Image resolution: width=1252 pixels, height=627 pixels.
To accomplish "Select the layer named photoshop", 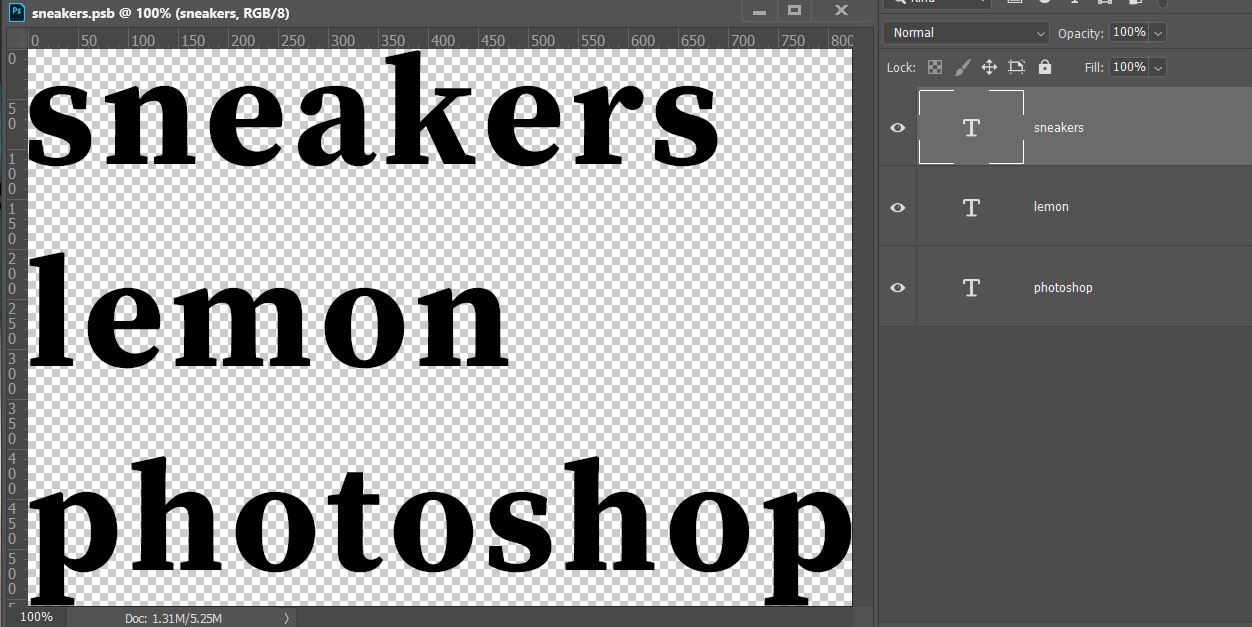I will click(x=1063, y=288).
